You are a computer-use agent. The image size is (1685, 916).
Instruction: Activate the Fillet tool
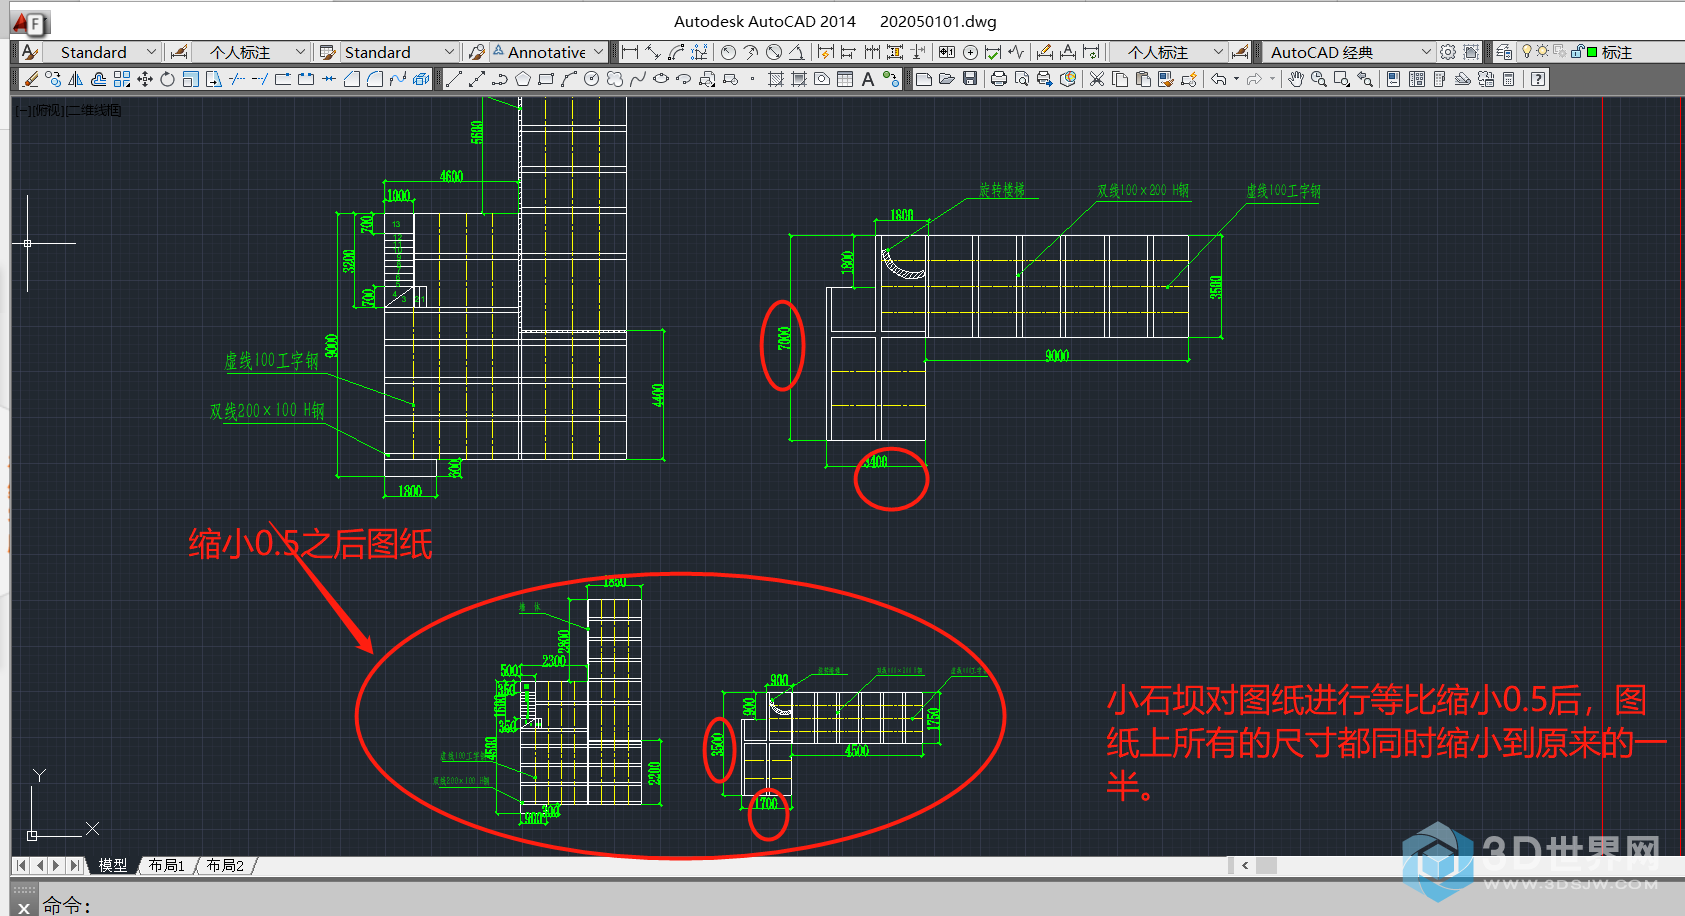tap(375, 79)
